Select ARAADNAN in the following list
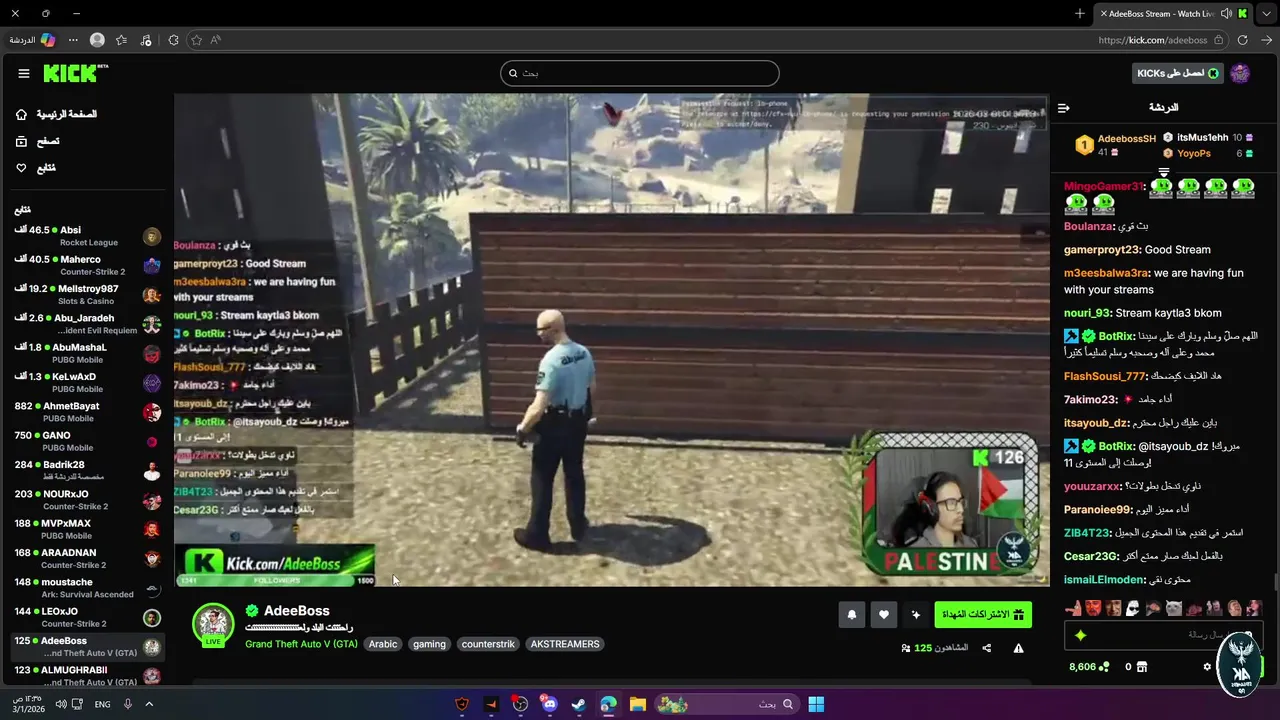The width and height of the screenshot is (1280, 720). tap(88, 558)
